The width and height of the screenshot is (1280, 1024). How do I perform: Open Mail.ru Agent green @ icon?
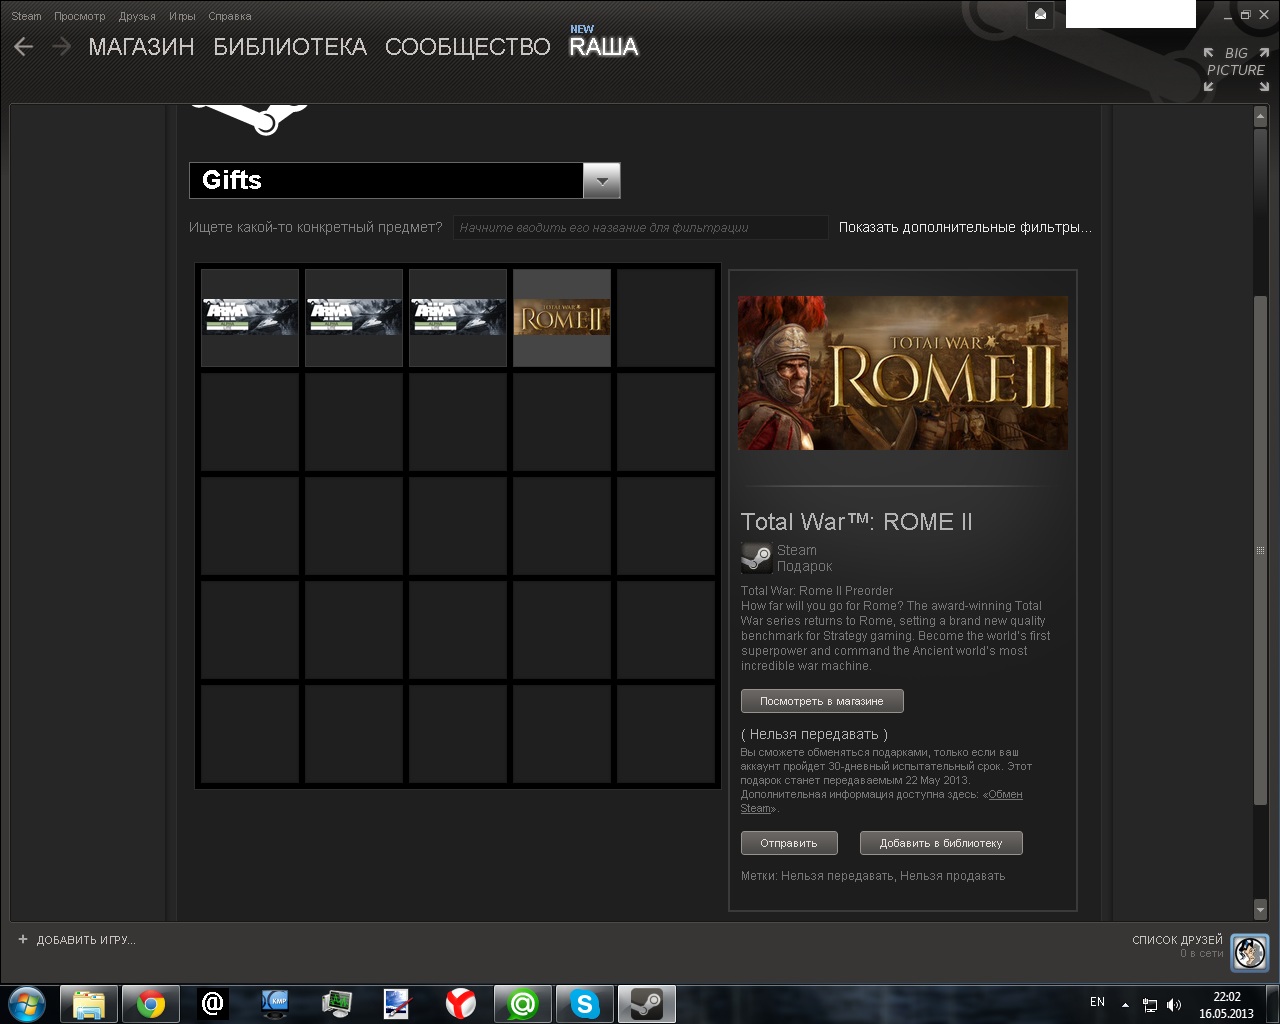point(522,1003)
